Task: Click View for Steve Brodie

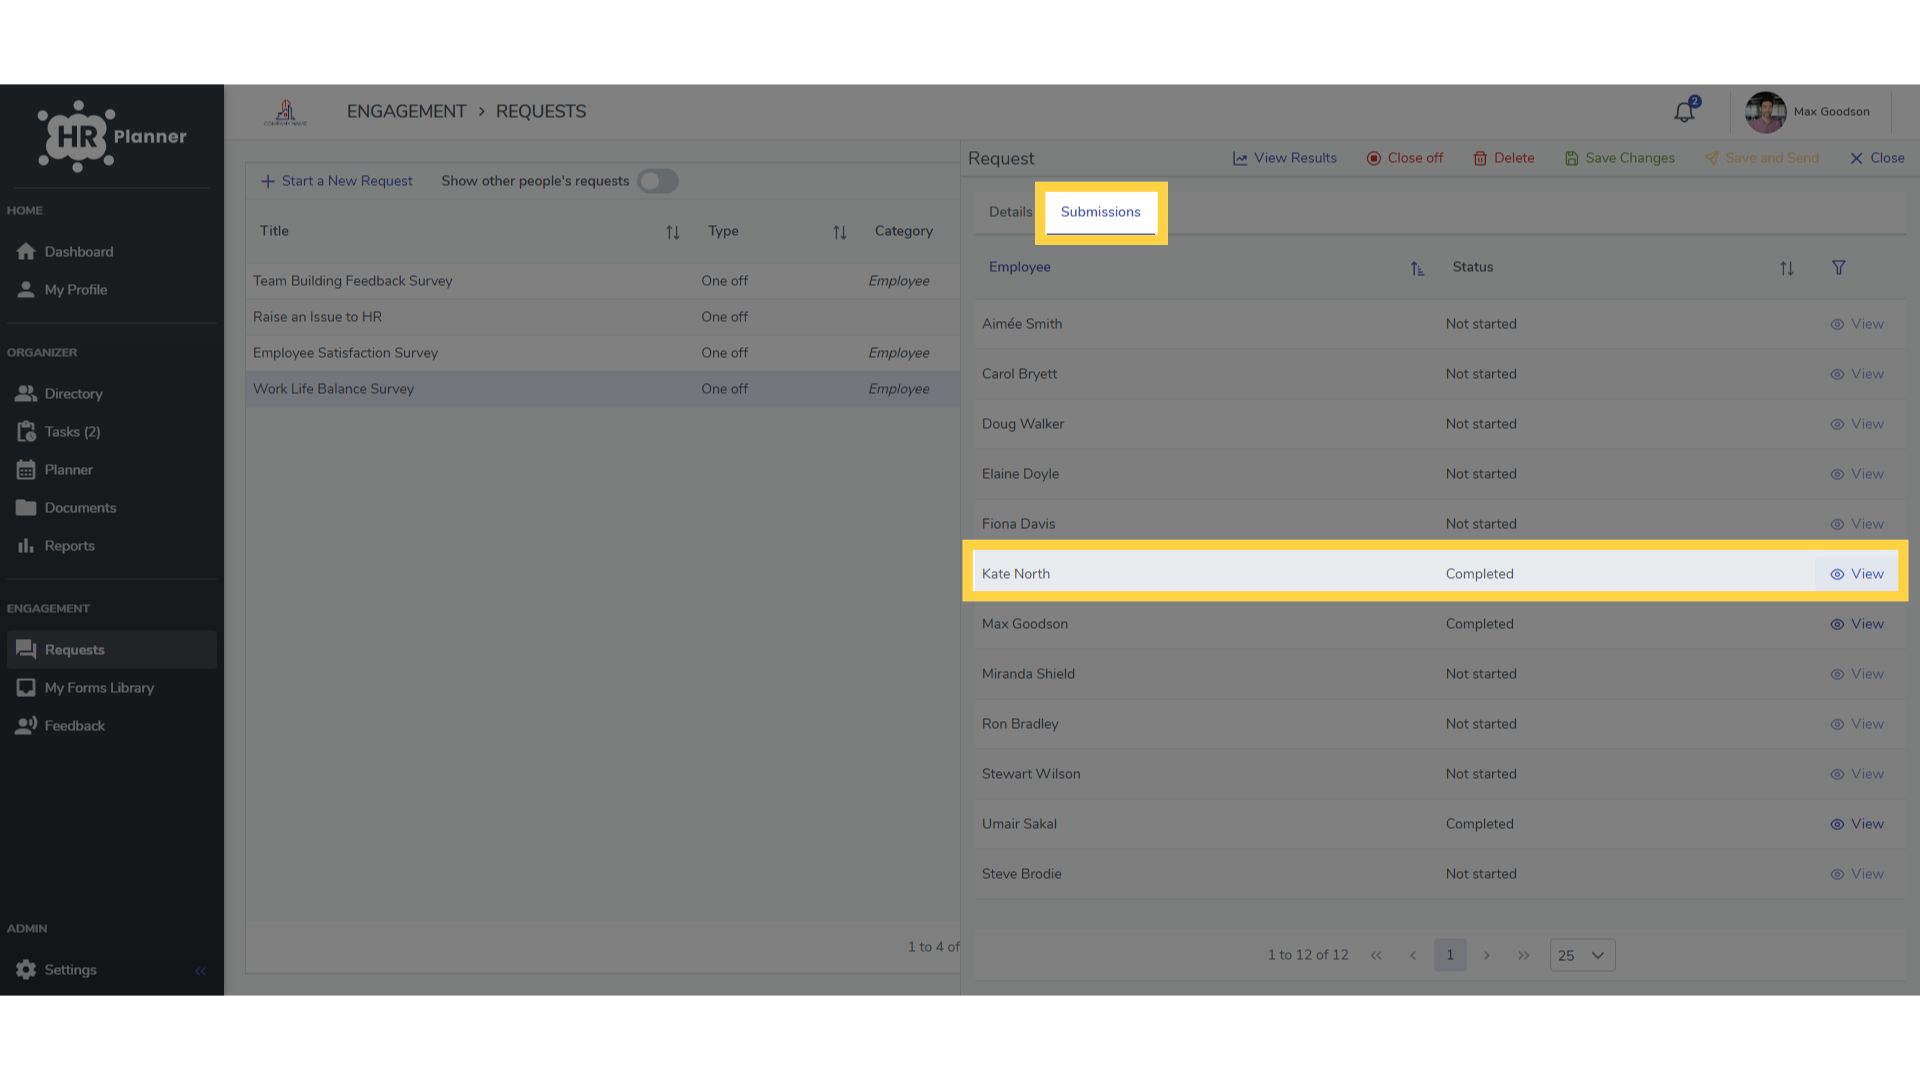Action: (1857, 874)
